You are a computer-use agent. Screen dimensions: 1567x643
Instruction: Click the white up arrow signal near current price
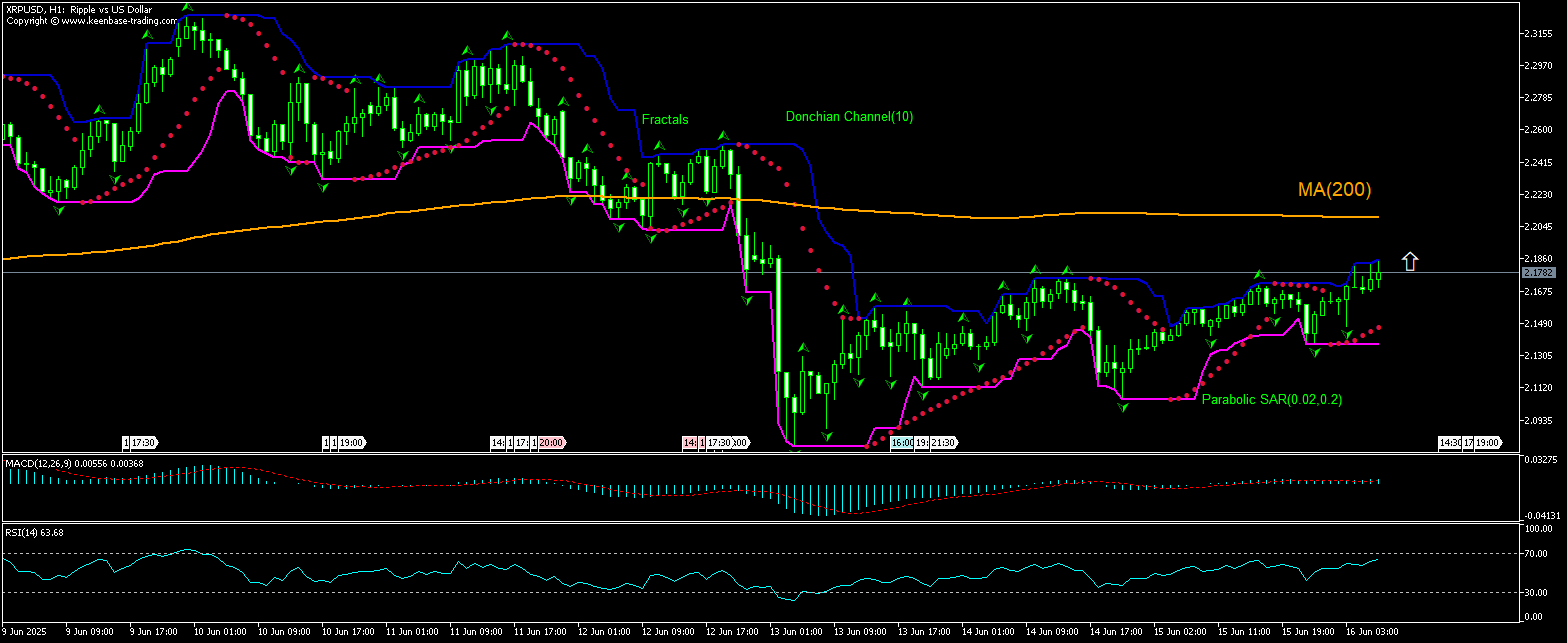pyautogui.click(x=1410, y=260)
